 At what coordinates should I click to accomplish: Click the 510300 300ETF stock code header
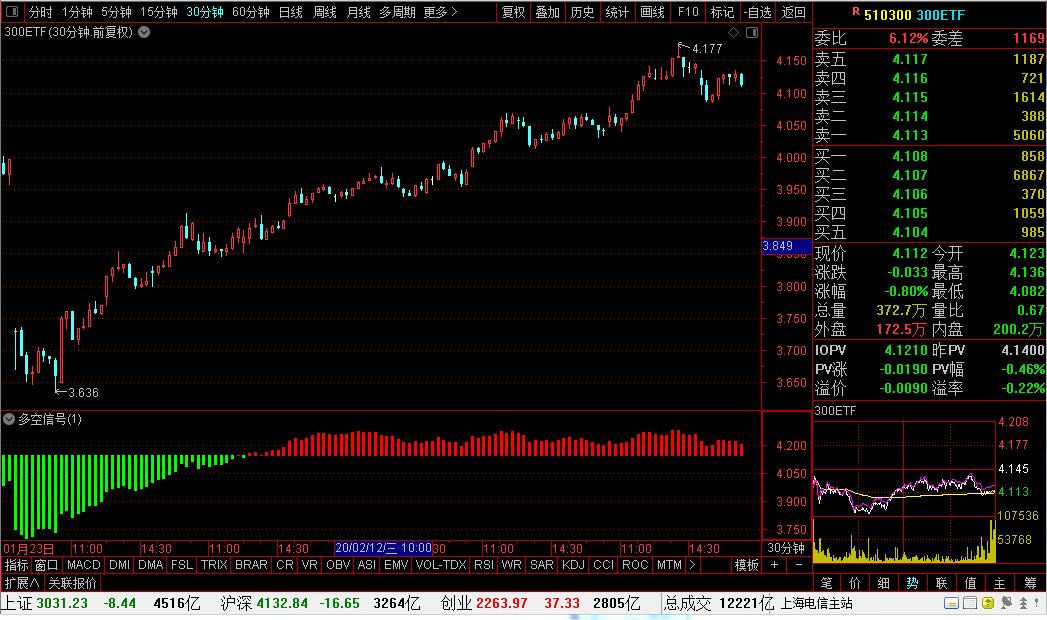(x=914, y=14)
